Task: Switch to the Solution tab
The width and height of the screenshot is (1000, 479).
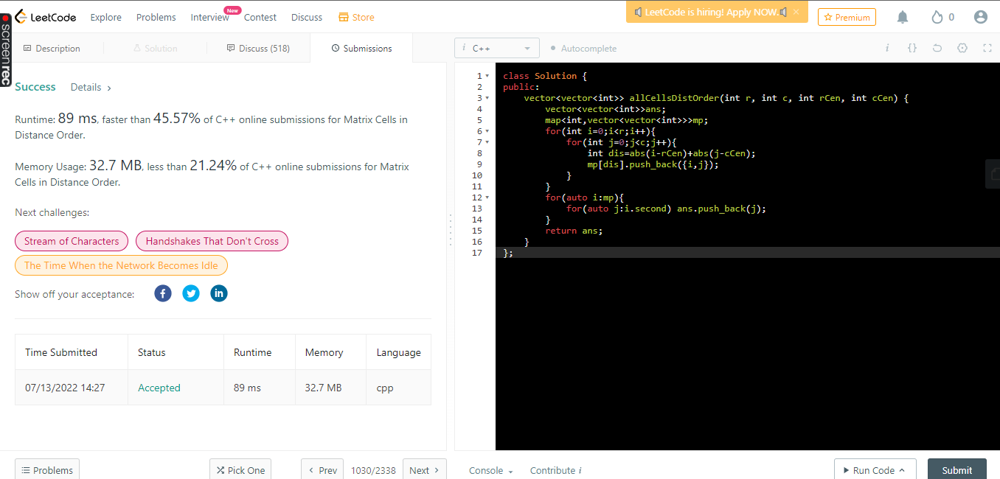Action: 155,48
